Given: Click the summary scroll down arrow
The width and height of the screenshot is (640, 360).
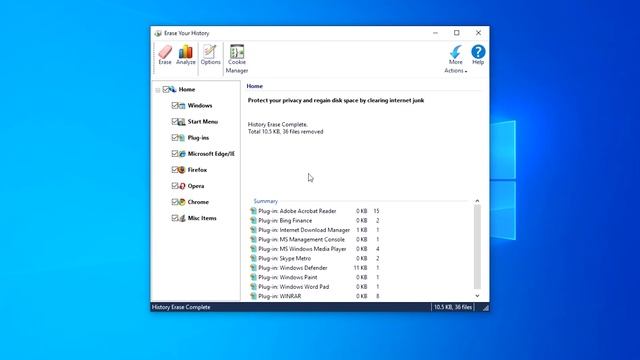Looking at the screenshot, I should click(x=477, y=296).
